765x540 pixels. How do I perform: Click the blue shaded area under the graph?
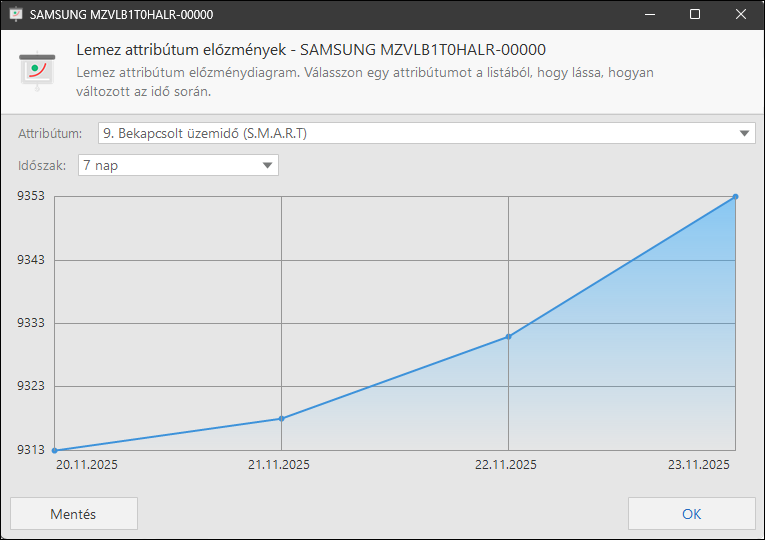620,380
